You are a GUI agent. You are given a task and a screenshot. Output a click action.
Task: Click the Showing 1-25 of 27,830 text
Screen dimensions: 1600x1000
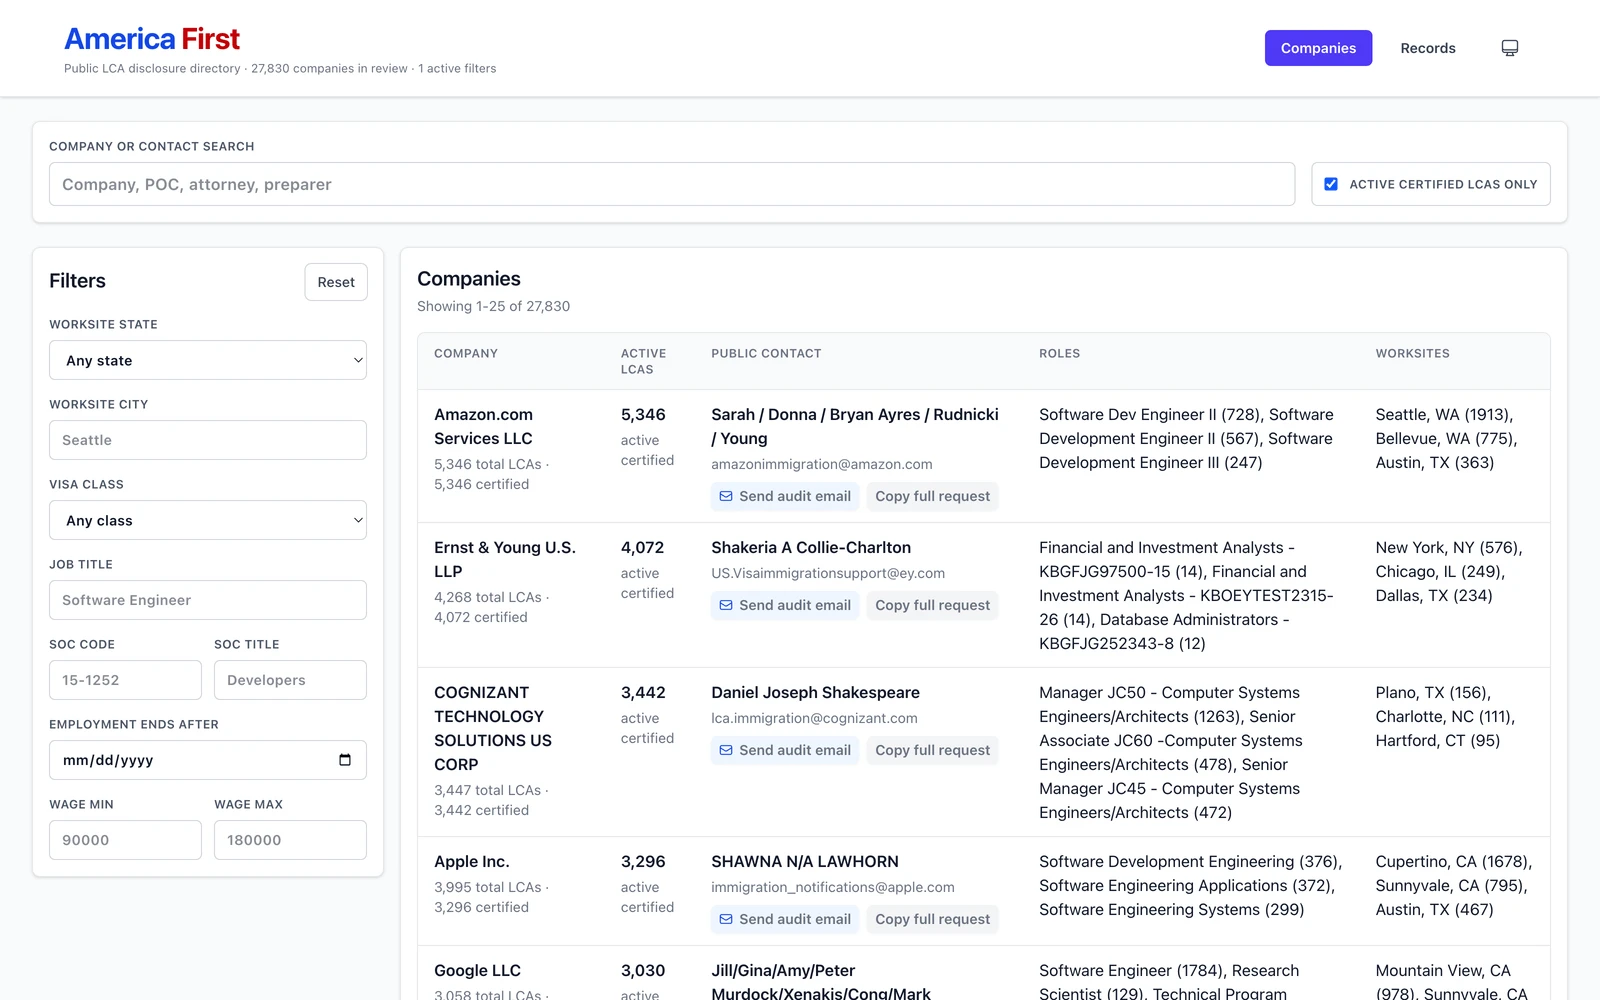coord(494,306)
